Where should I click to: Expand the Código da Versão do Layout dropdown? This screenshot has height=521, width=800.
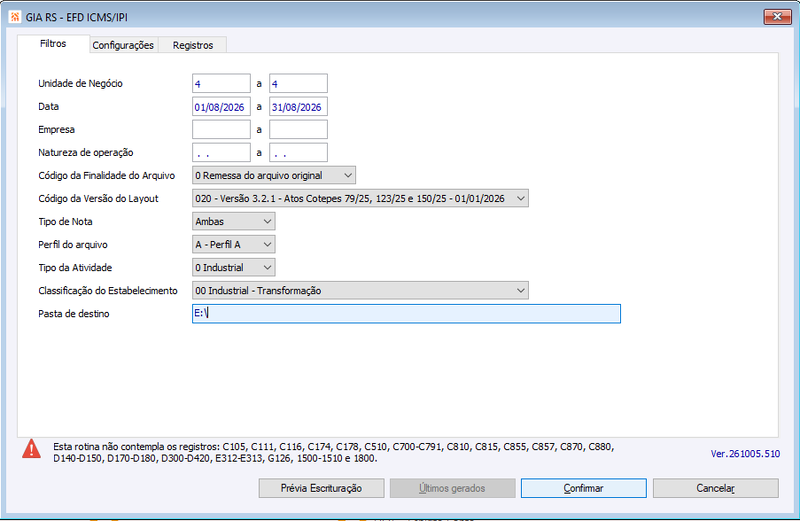(x=360, y=199)
